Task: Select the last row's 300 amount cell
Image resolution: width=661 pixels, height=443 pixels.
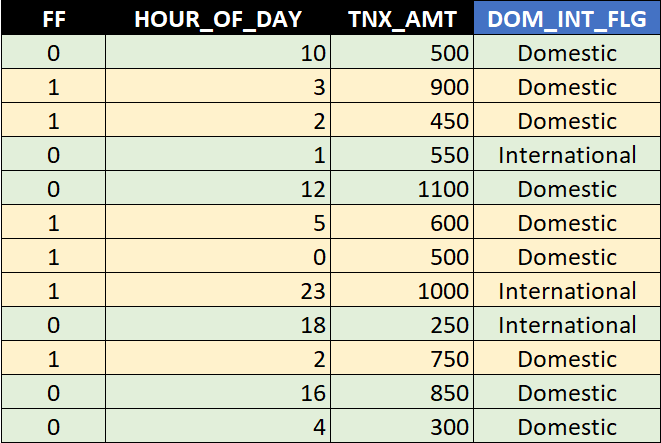Action: click(402, 426)
